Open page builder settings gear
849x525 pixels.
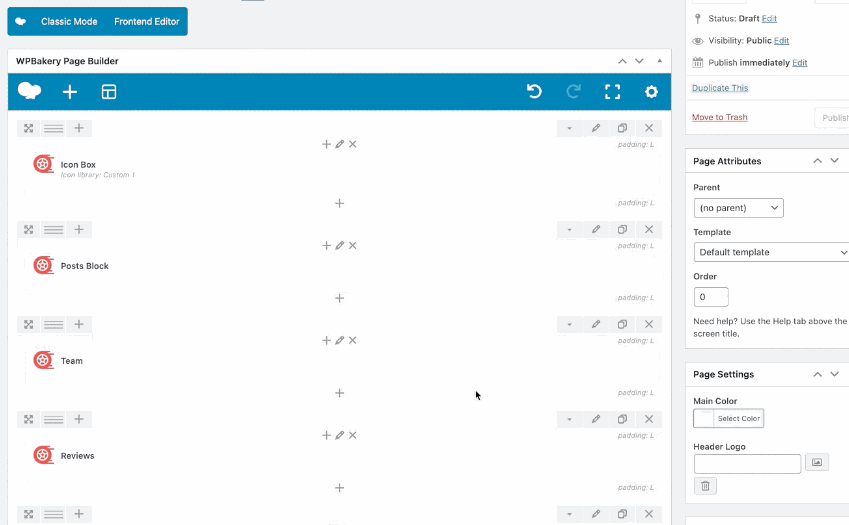pos(651,91)
